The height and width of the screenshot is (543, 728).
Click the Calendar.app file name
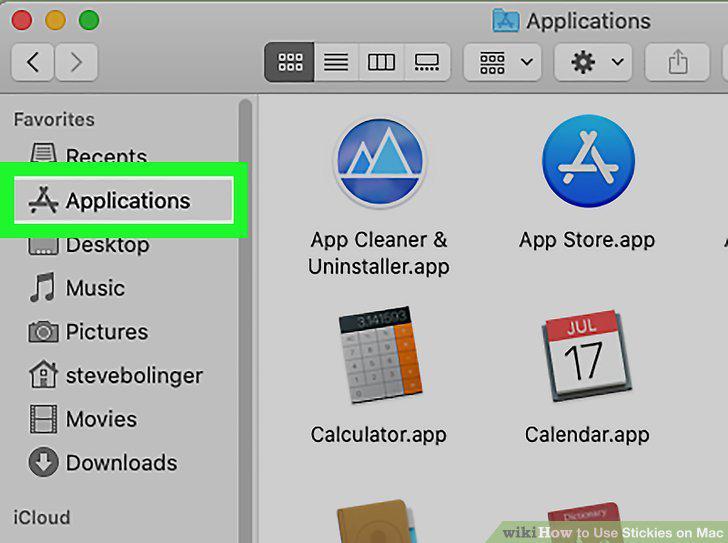click(x=587, y=435)
